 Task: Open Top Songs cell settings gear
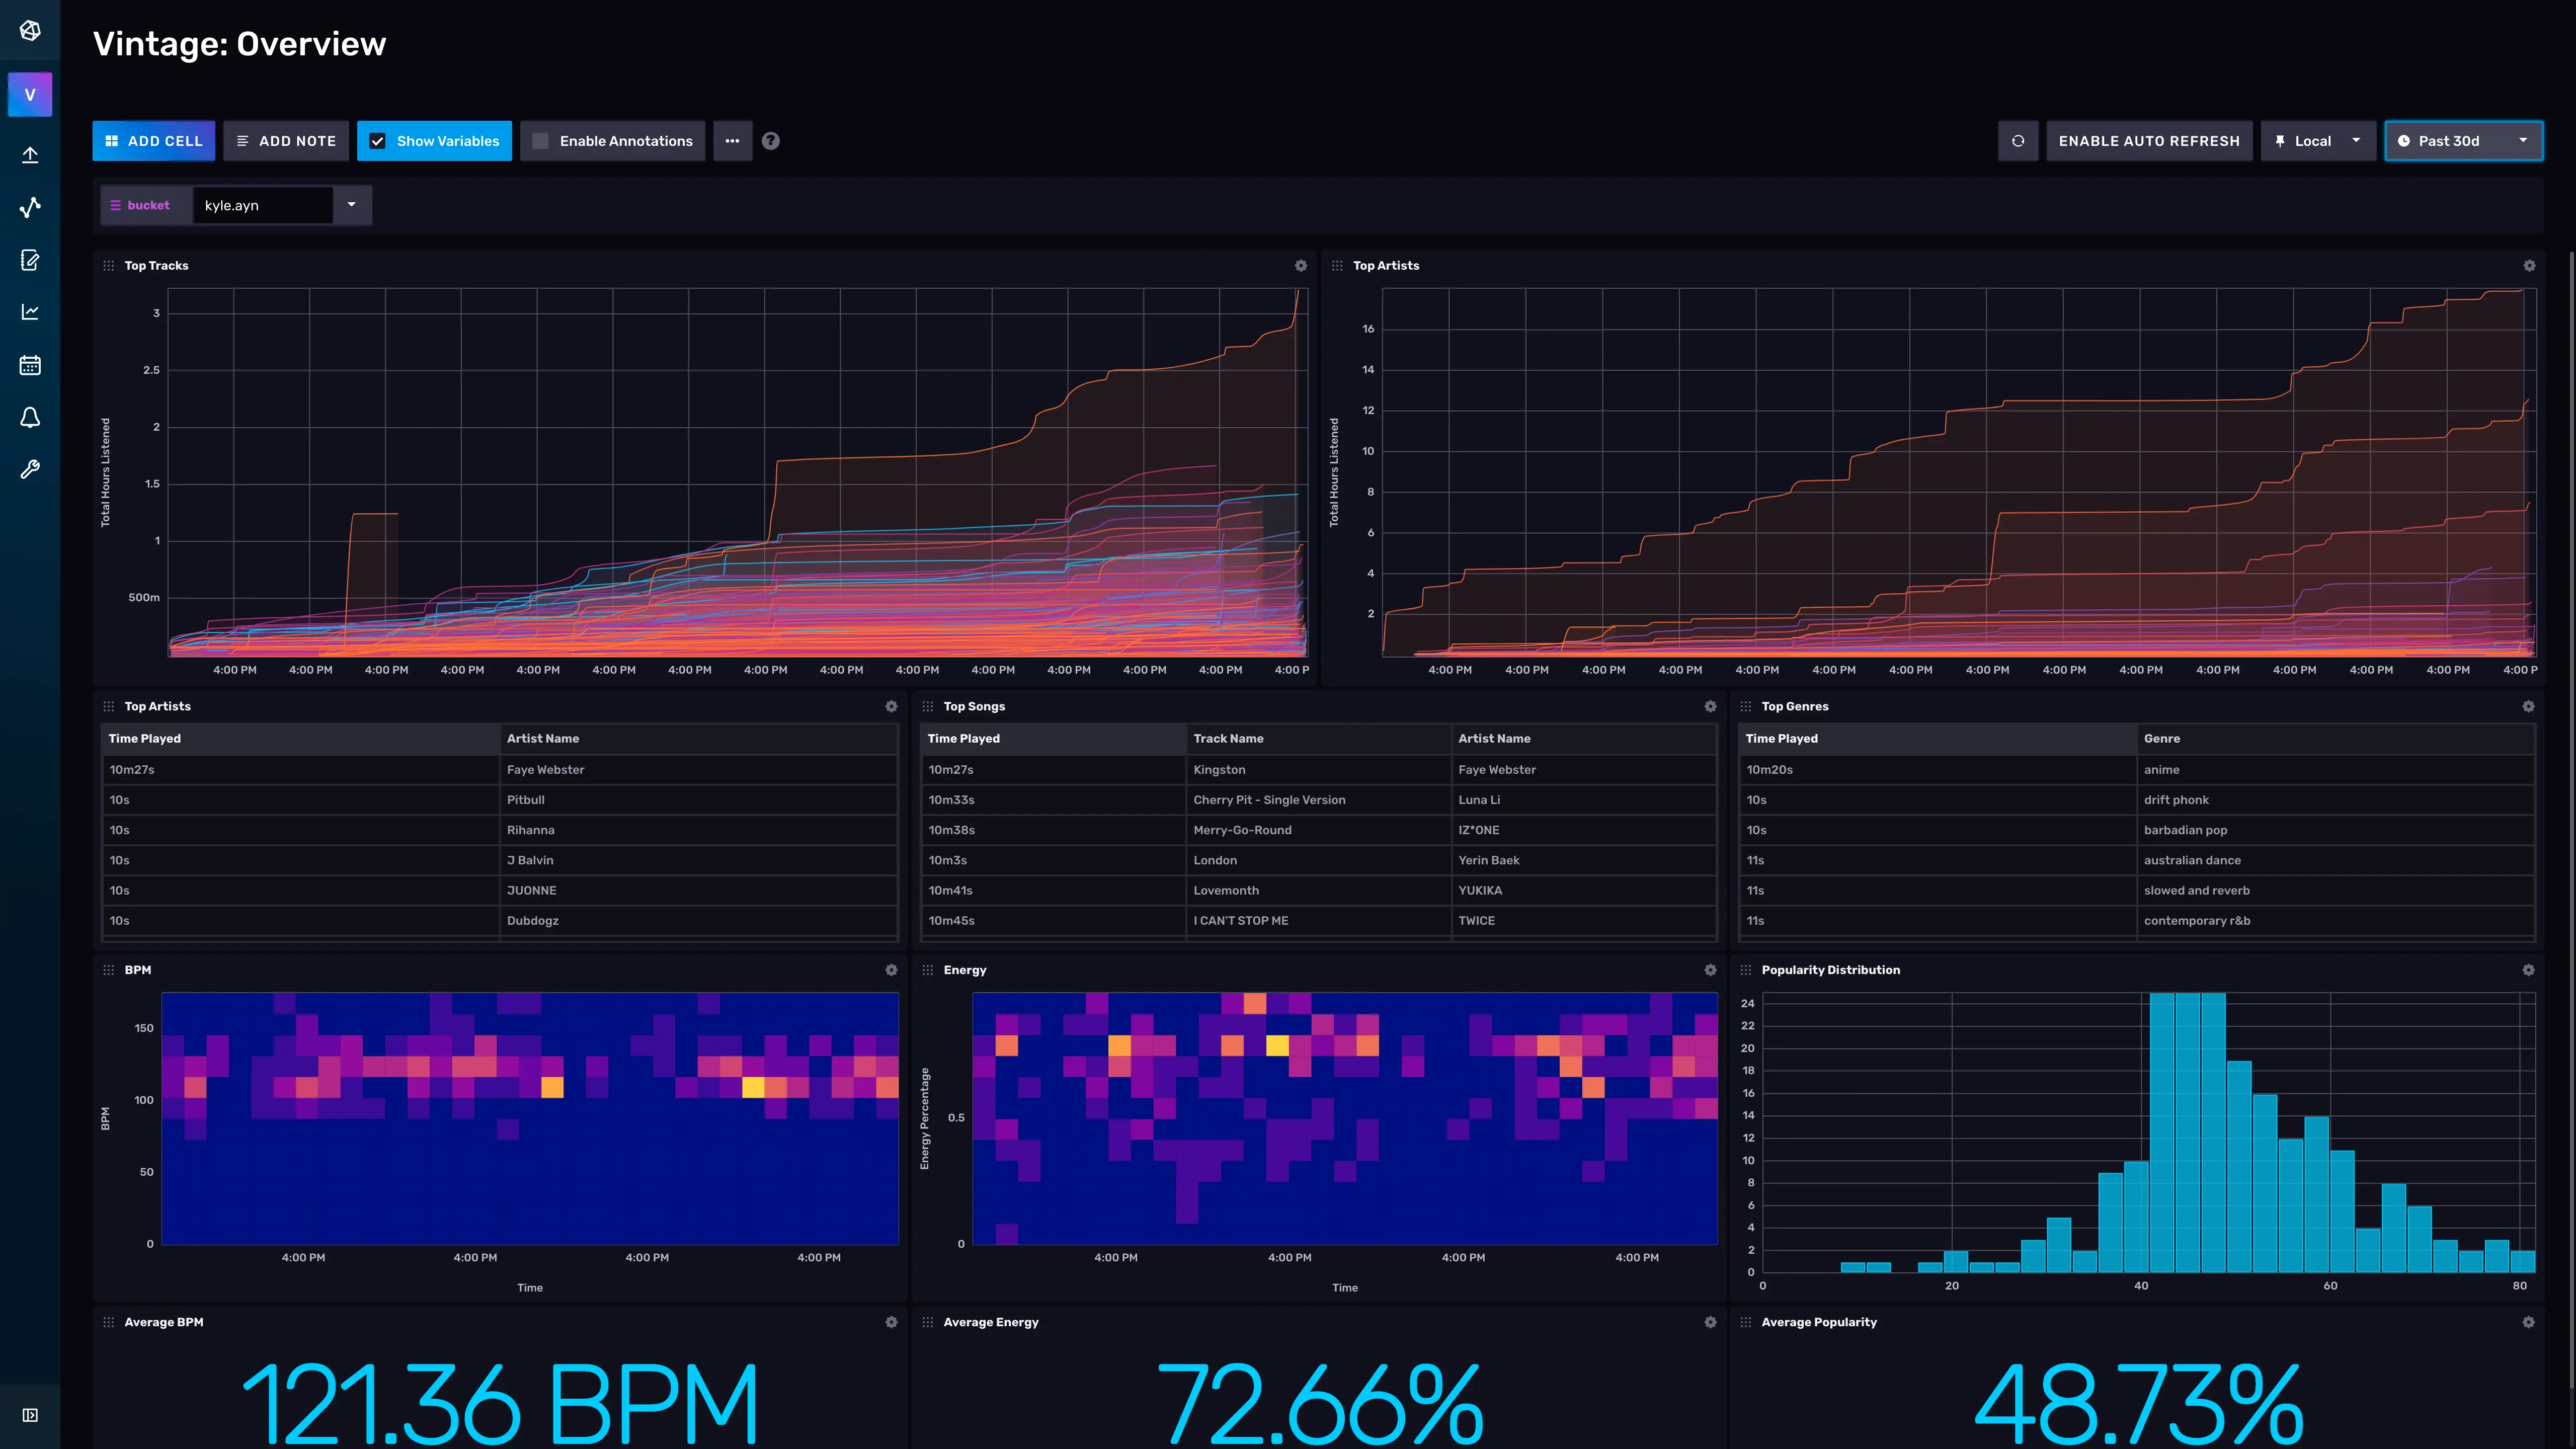click(1710, 706)
